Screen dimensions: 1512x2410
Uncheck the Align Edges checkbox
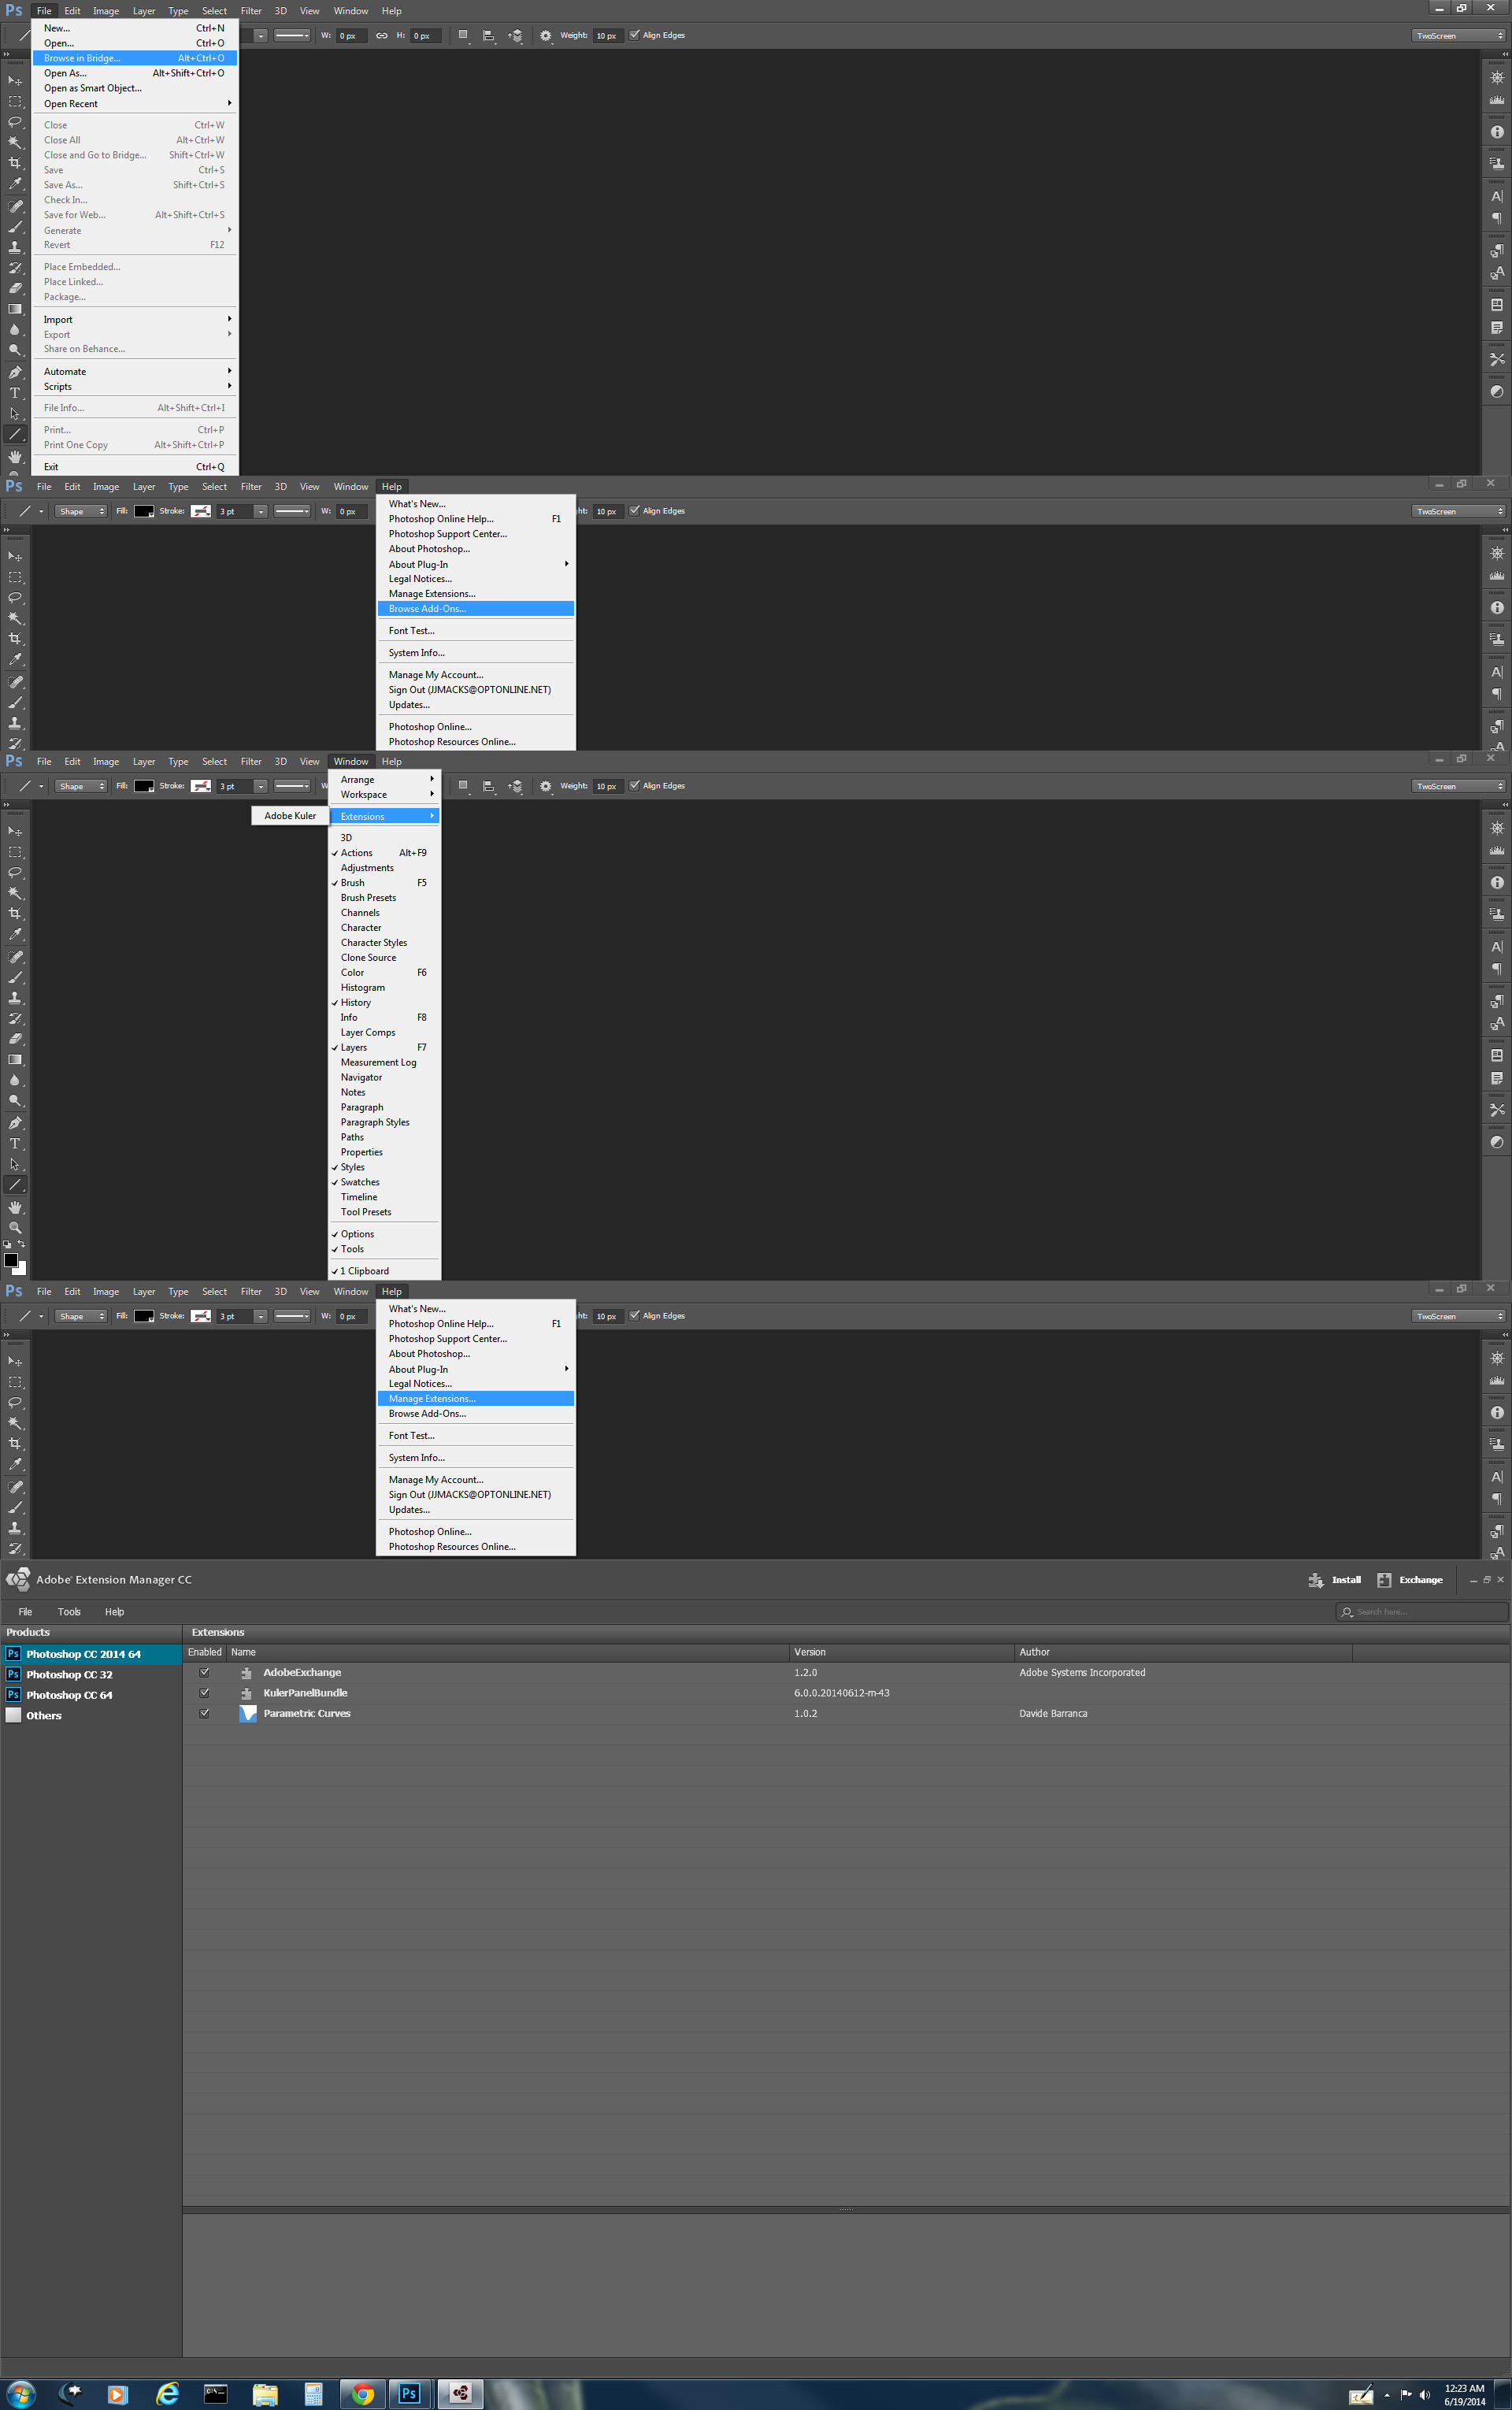[x=635, y=35]
